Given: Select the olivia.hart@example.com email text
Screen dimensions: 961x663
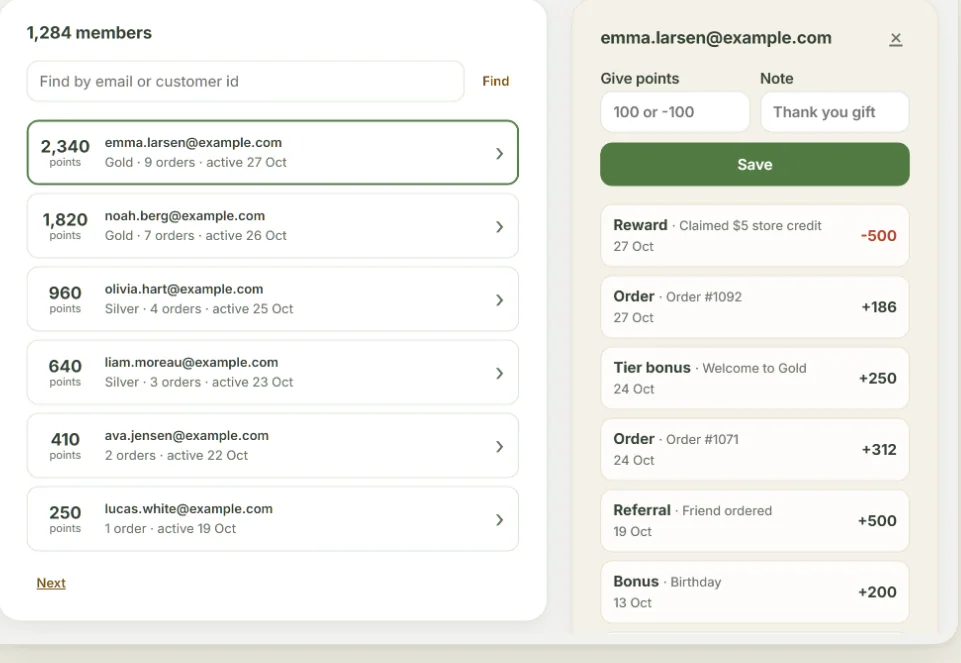Looking at the screenshot, I should pos(184,289).
